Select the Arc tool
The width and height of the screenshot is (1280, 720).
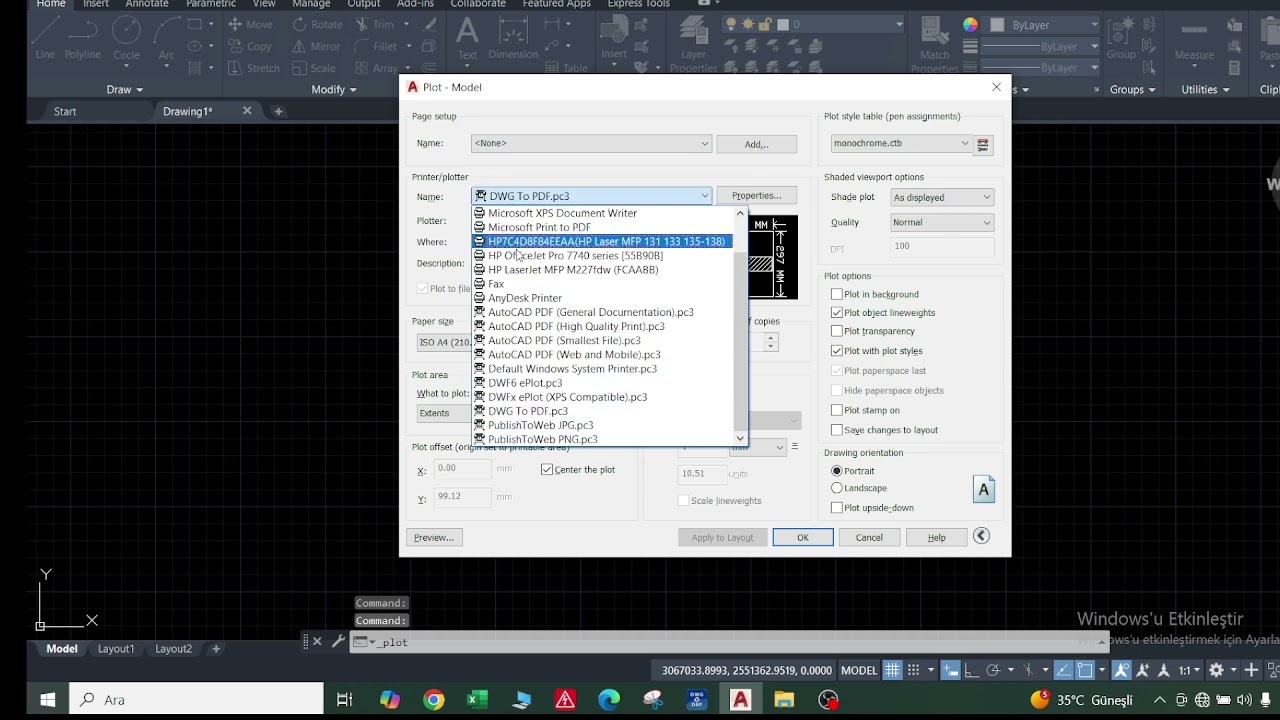click(166, 38)
